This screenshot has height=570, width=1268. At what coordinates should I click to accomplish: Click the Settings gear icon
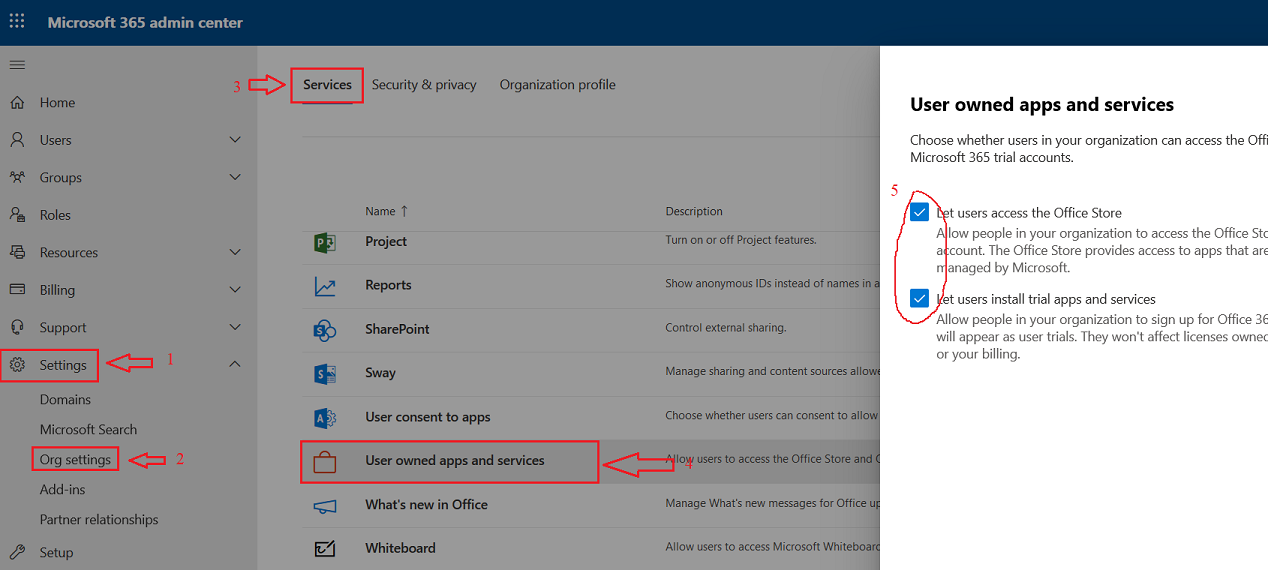(17, 365)
